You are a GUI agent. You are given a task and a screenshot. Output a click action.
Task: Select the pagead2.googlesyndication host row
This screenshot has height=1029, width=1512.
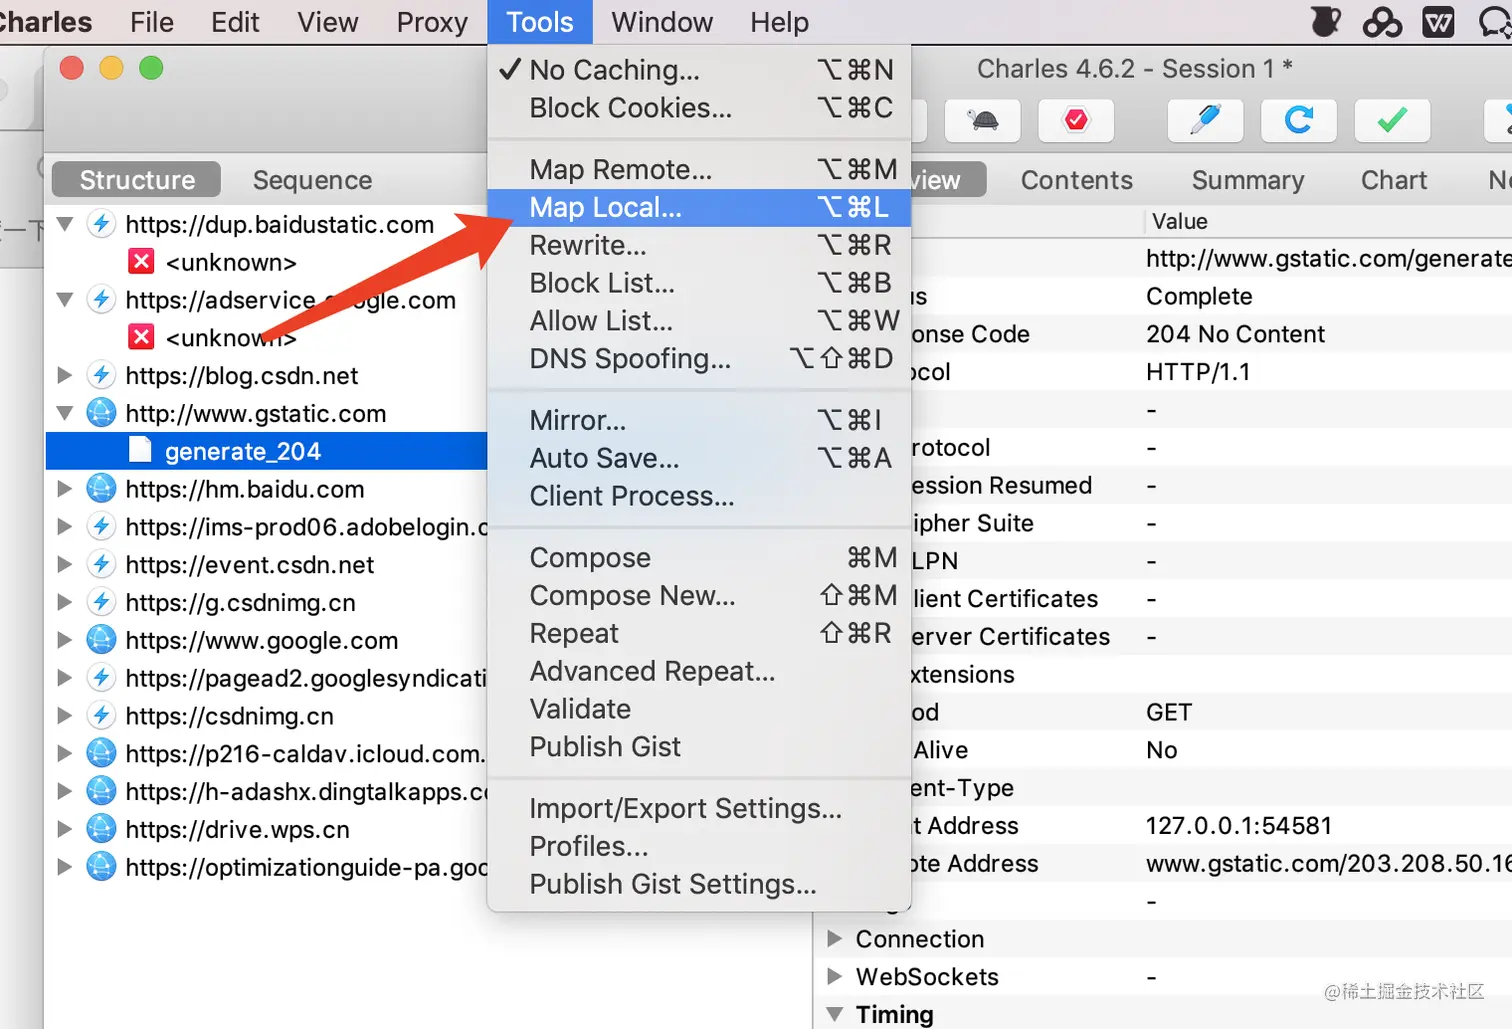(x=266, y=678)
